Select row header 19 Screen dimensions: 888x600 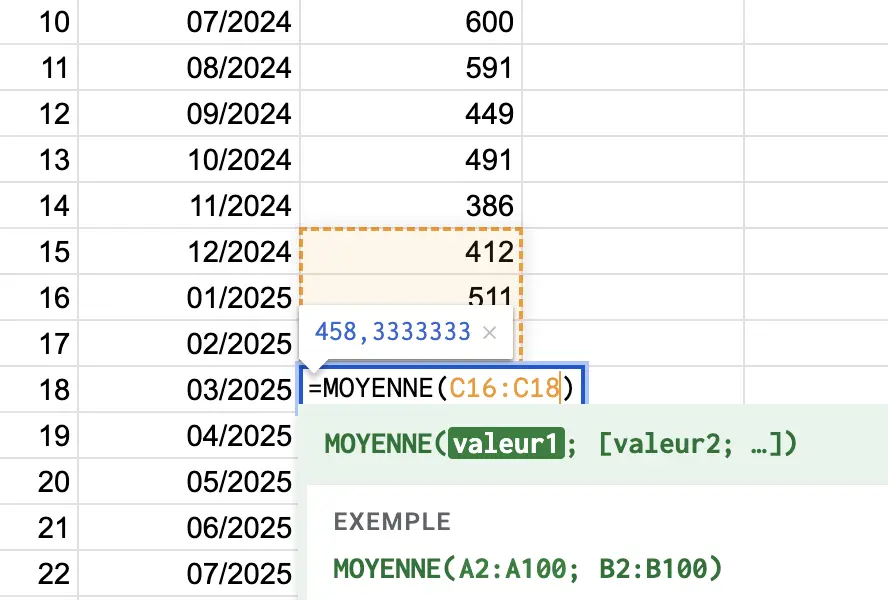pyautogui.click(x=39, y=435)
